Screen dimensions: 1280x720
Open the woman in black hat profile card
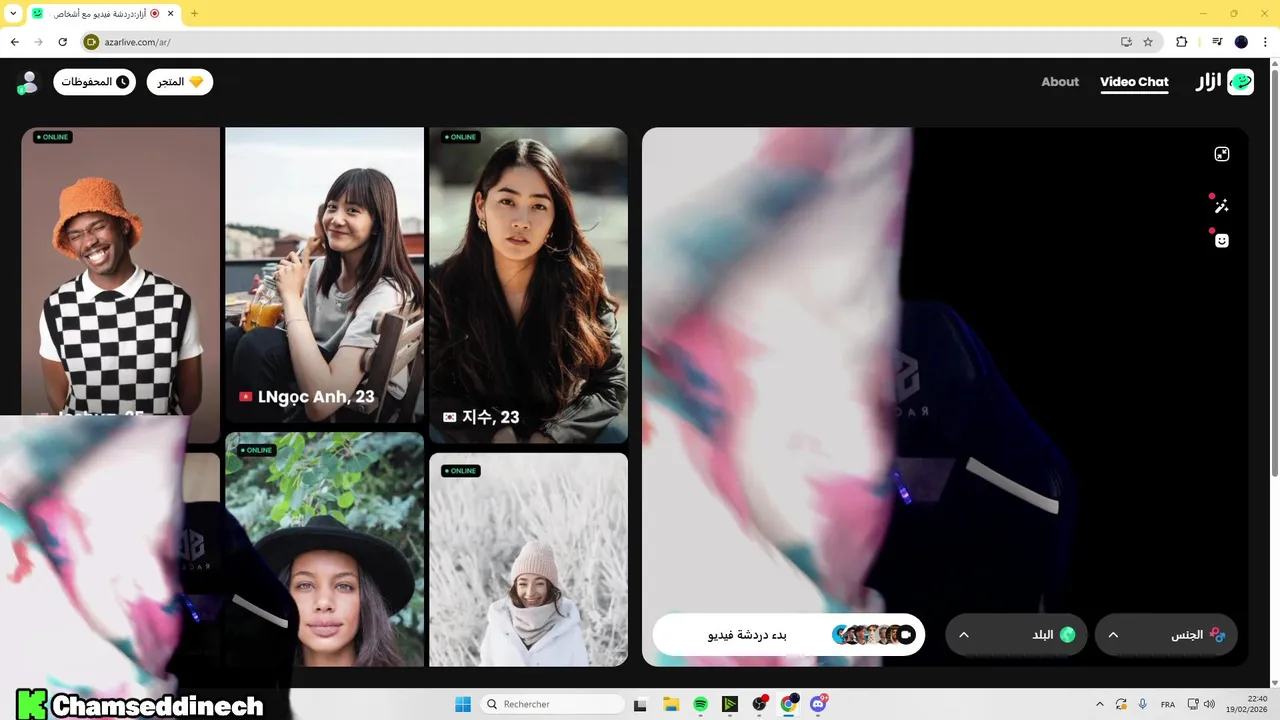pos(324,549)
